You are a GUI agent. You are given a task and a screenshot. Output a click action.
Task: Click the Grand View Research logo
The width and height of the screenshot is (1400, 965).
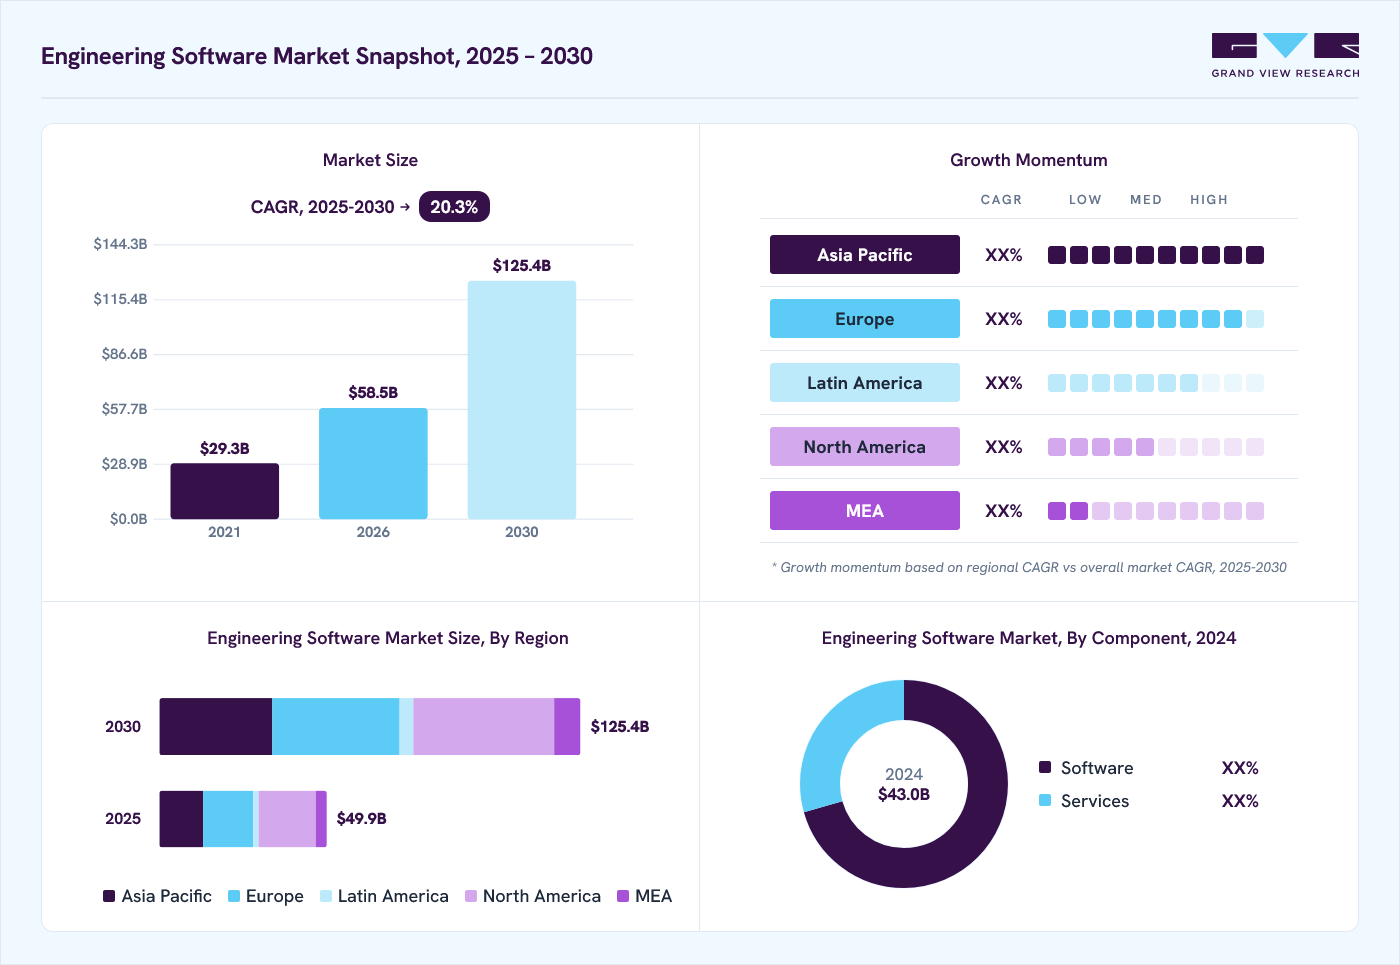coord(1285,56)
